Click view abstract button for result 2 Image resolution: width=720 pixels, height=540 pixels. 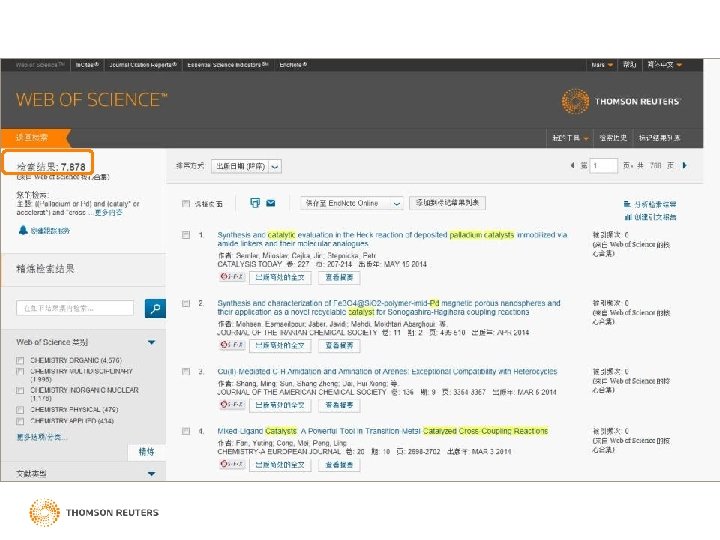click(339, 345)
